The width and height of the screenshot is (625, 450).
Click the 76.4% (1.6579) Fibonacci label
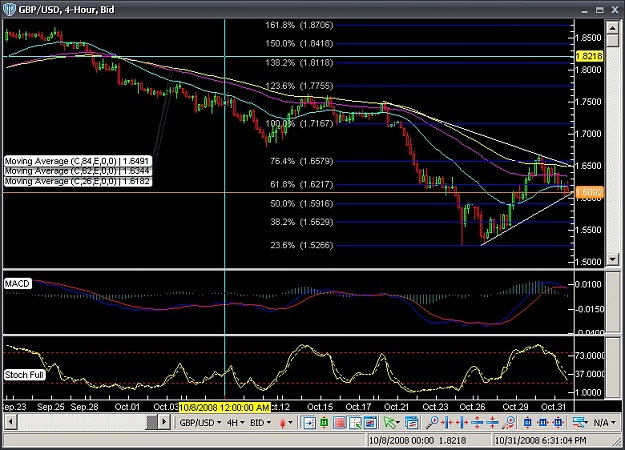[301, 161]
